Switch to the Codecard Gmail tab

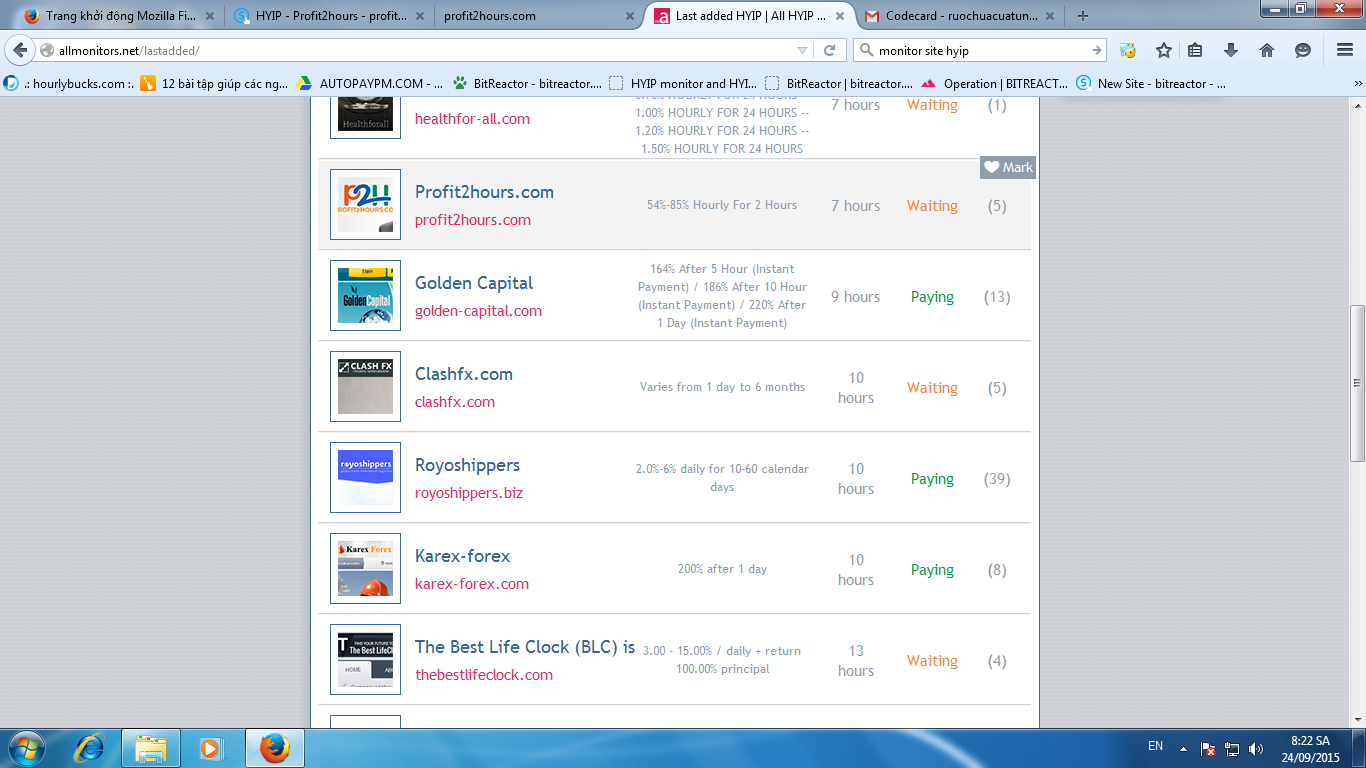(x=958, y=16)
